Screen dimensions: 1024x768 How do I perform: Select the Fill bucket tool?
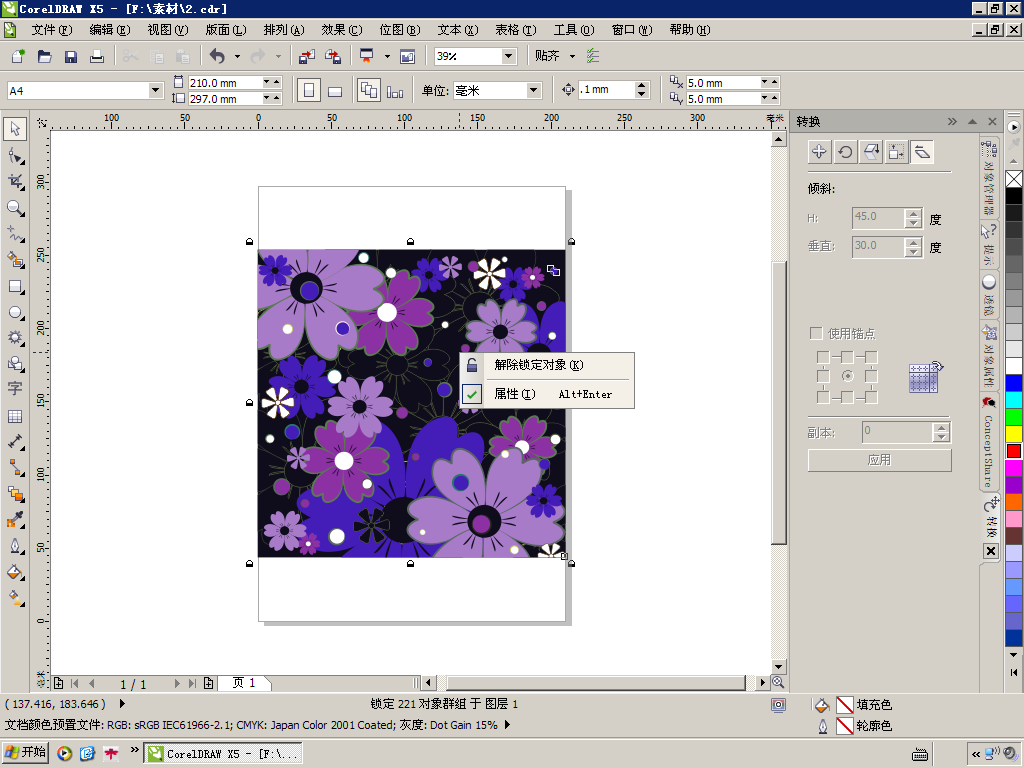click(x=15, y=573)
